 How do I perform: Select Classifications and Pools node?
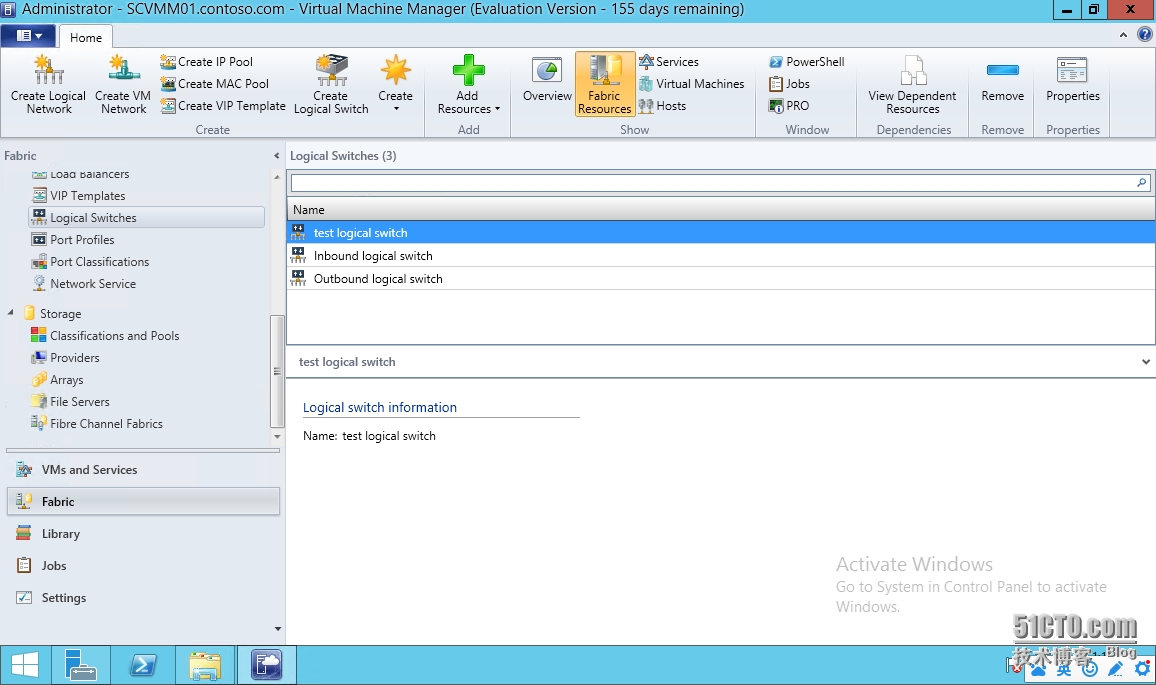point(105,335)
